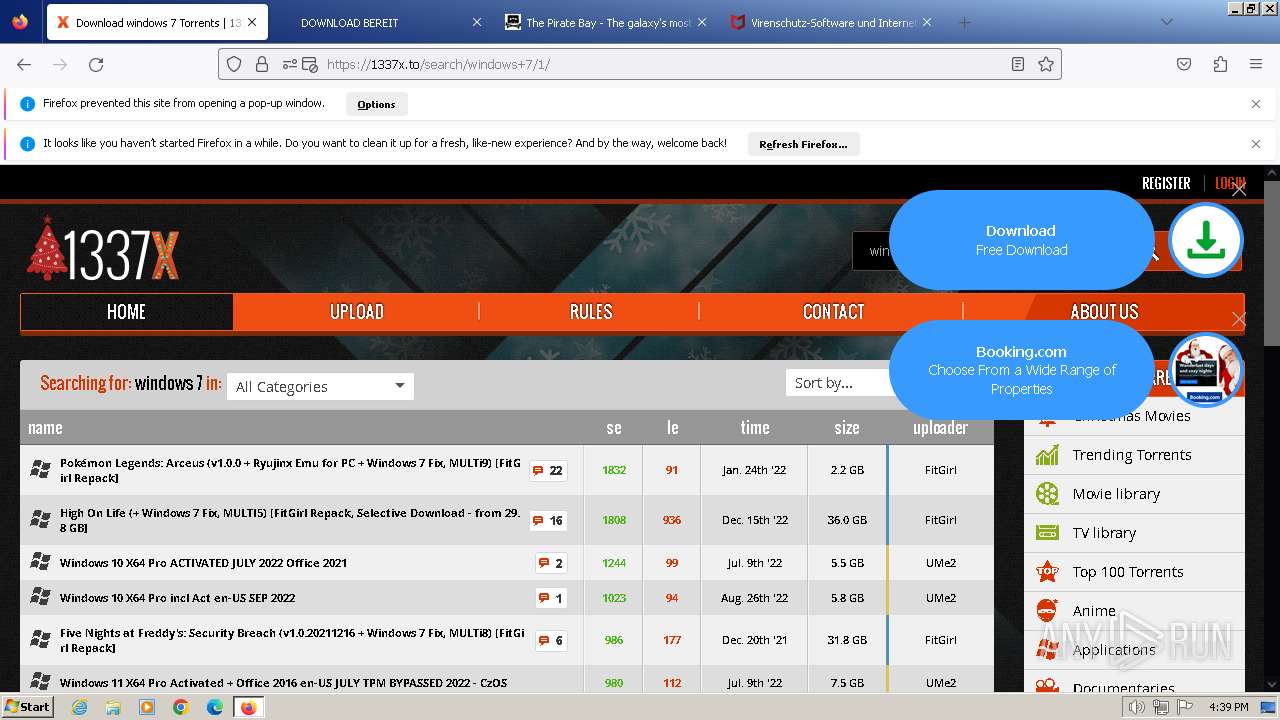
Task: Click Top 100 Torrents star icon
Action: (1047, 572)
